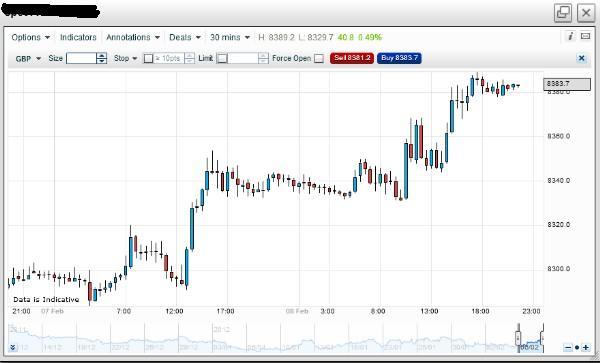600x363 pixels.
Task: Click the Buy 8383.7 button
Action: tap(399, 58)
